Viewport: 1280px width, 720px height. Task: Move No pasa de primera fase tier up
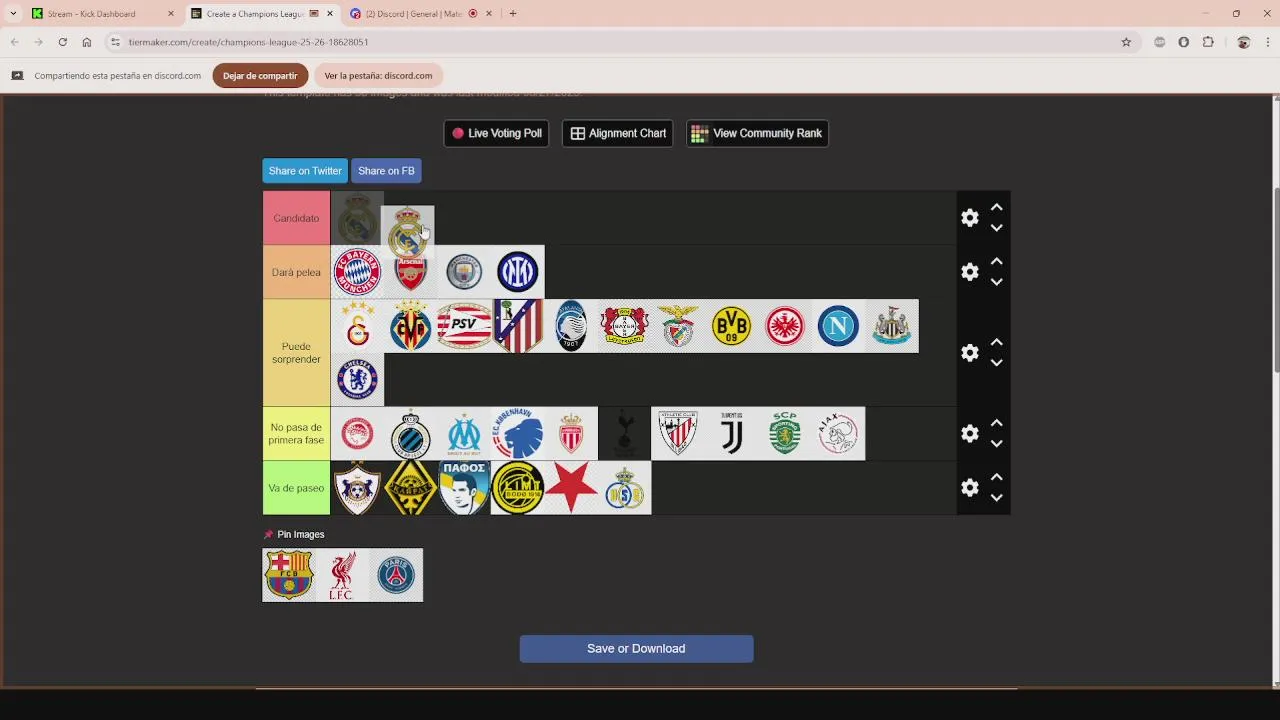[x=997, y=424]
